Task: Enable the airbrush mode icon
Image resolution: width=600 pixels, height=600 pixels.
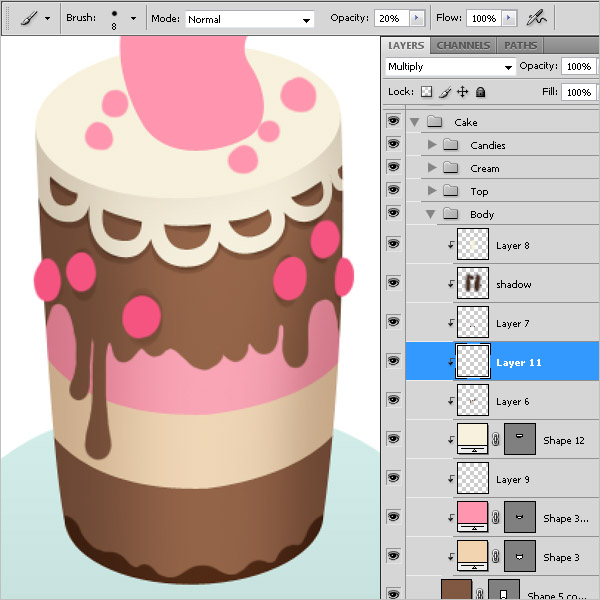Action: (536, 18)
